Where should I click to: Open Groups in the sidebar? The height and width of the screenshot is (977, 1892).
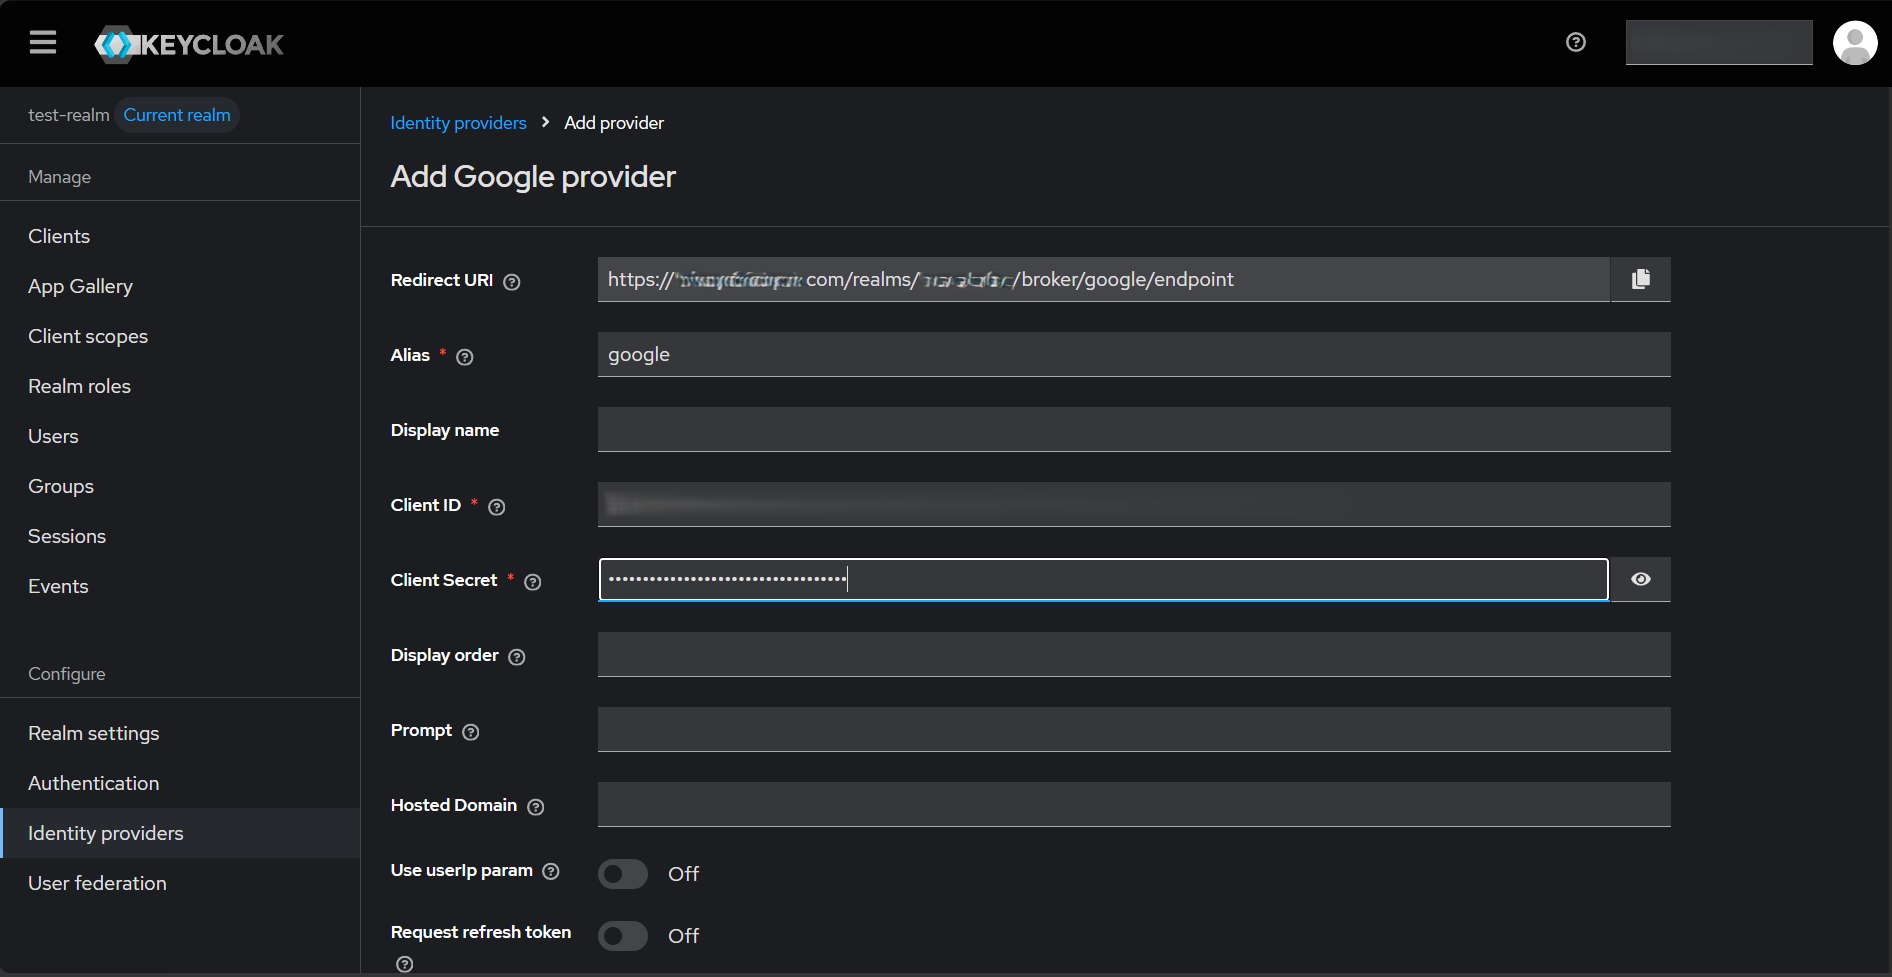tap(180, 486)
